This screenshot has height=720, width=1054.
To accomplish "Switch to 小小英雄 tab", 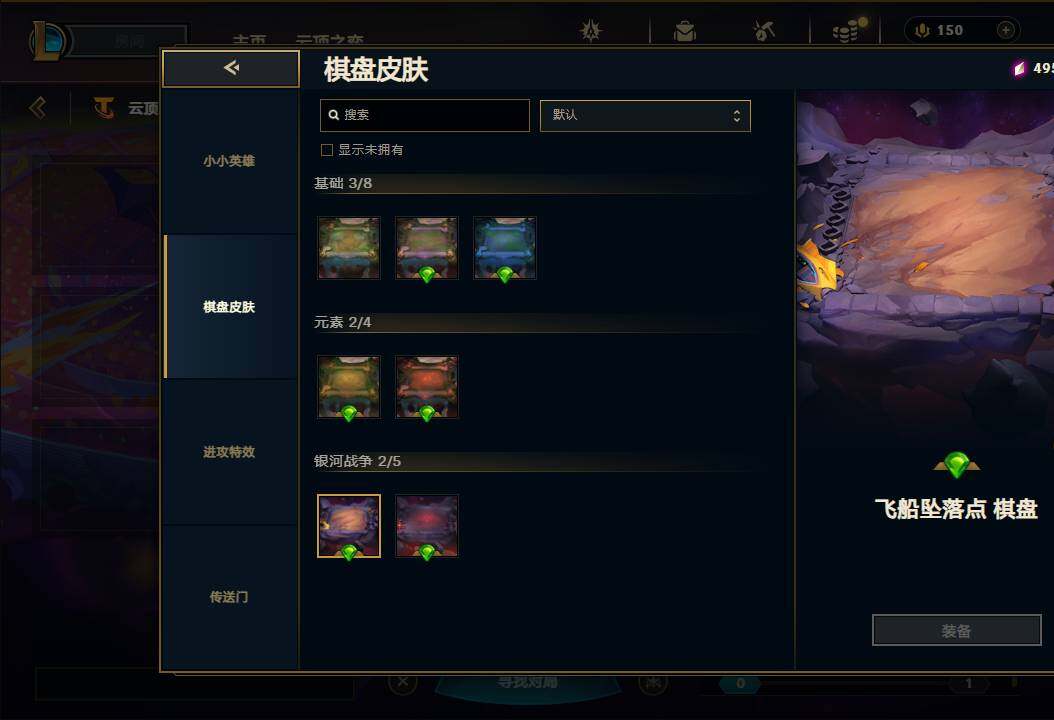I will click(x=229, y=161).
